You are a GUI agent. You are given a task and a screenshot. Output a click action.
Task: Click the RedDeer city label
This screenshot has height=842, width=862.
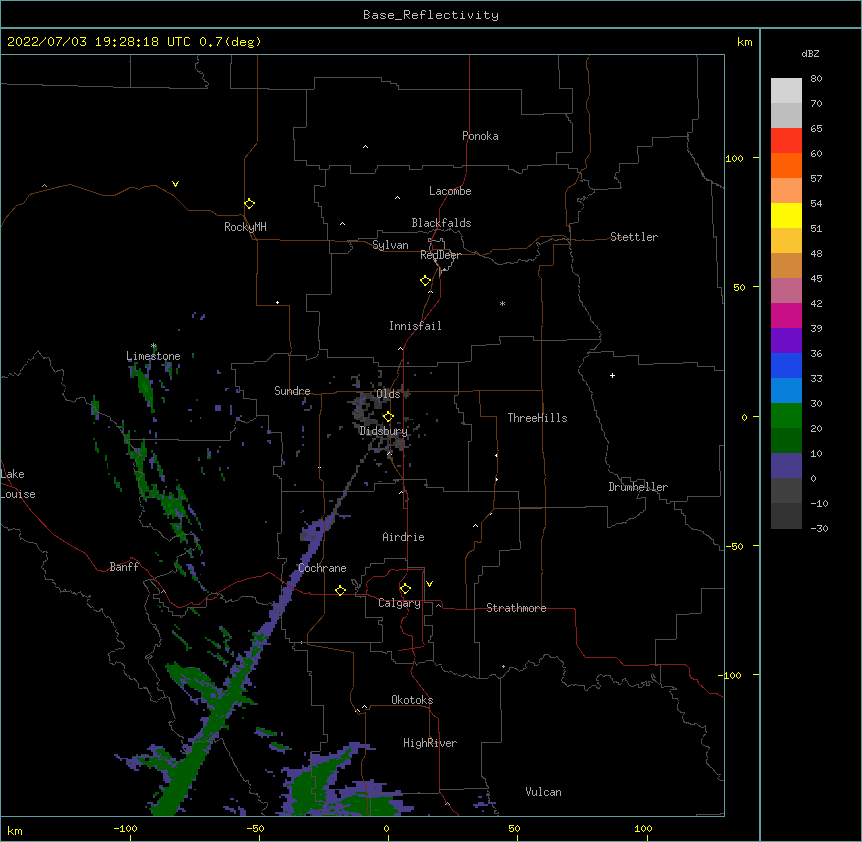pos(440,255)
